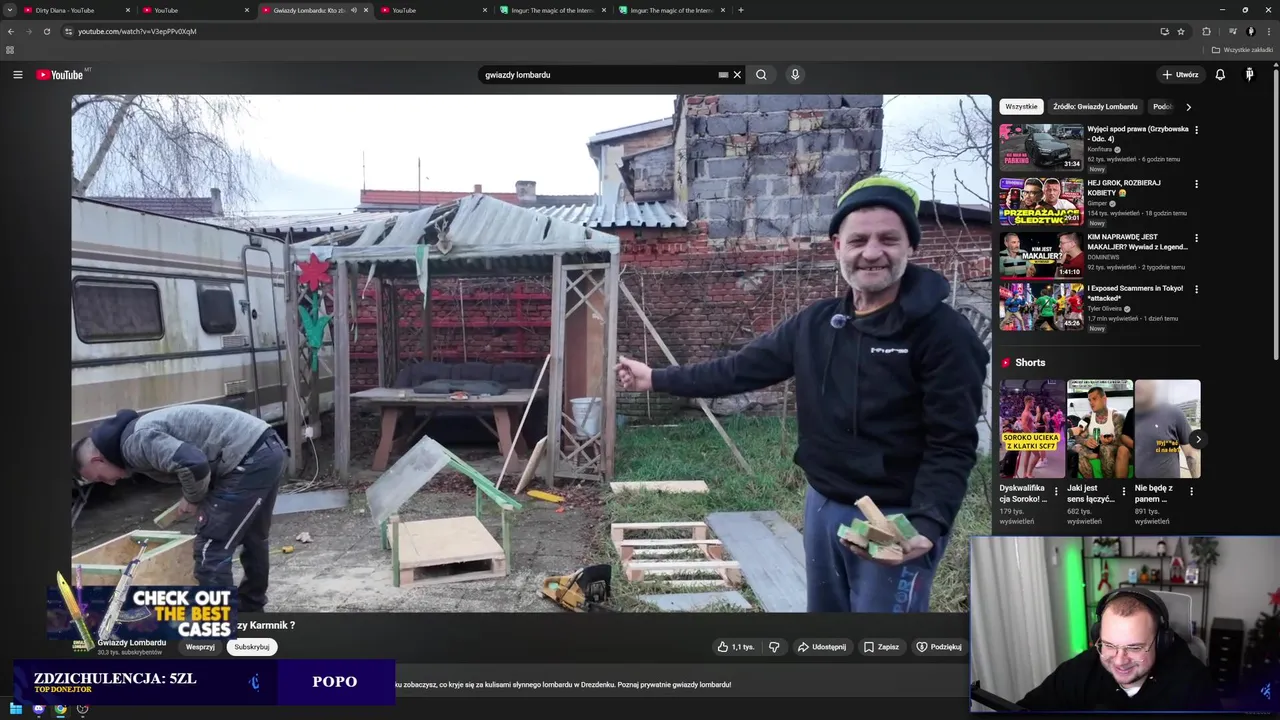Mute the Gwiazdy Lombardu tab via speaker icon

pyautogui.click(x=354, y=10)
